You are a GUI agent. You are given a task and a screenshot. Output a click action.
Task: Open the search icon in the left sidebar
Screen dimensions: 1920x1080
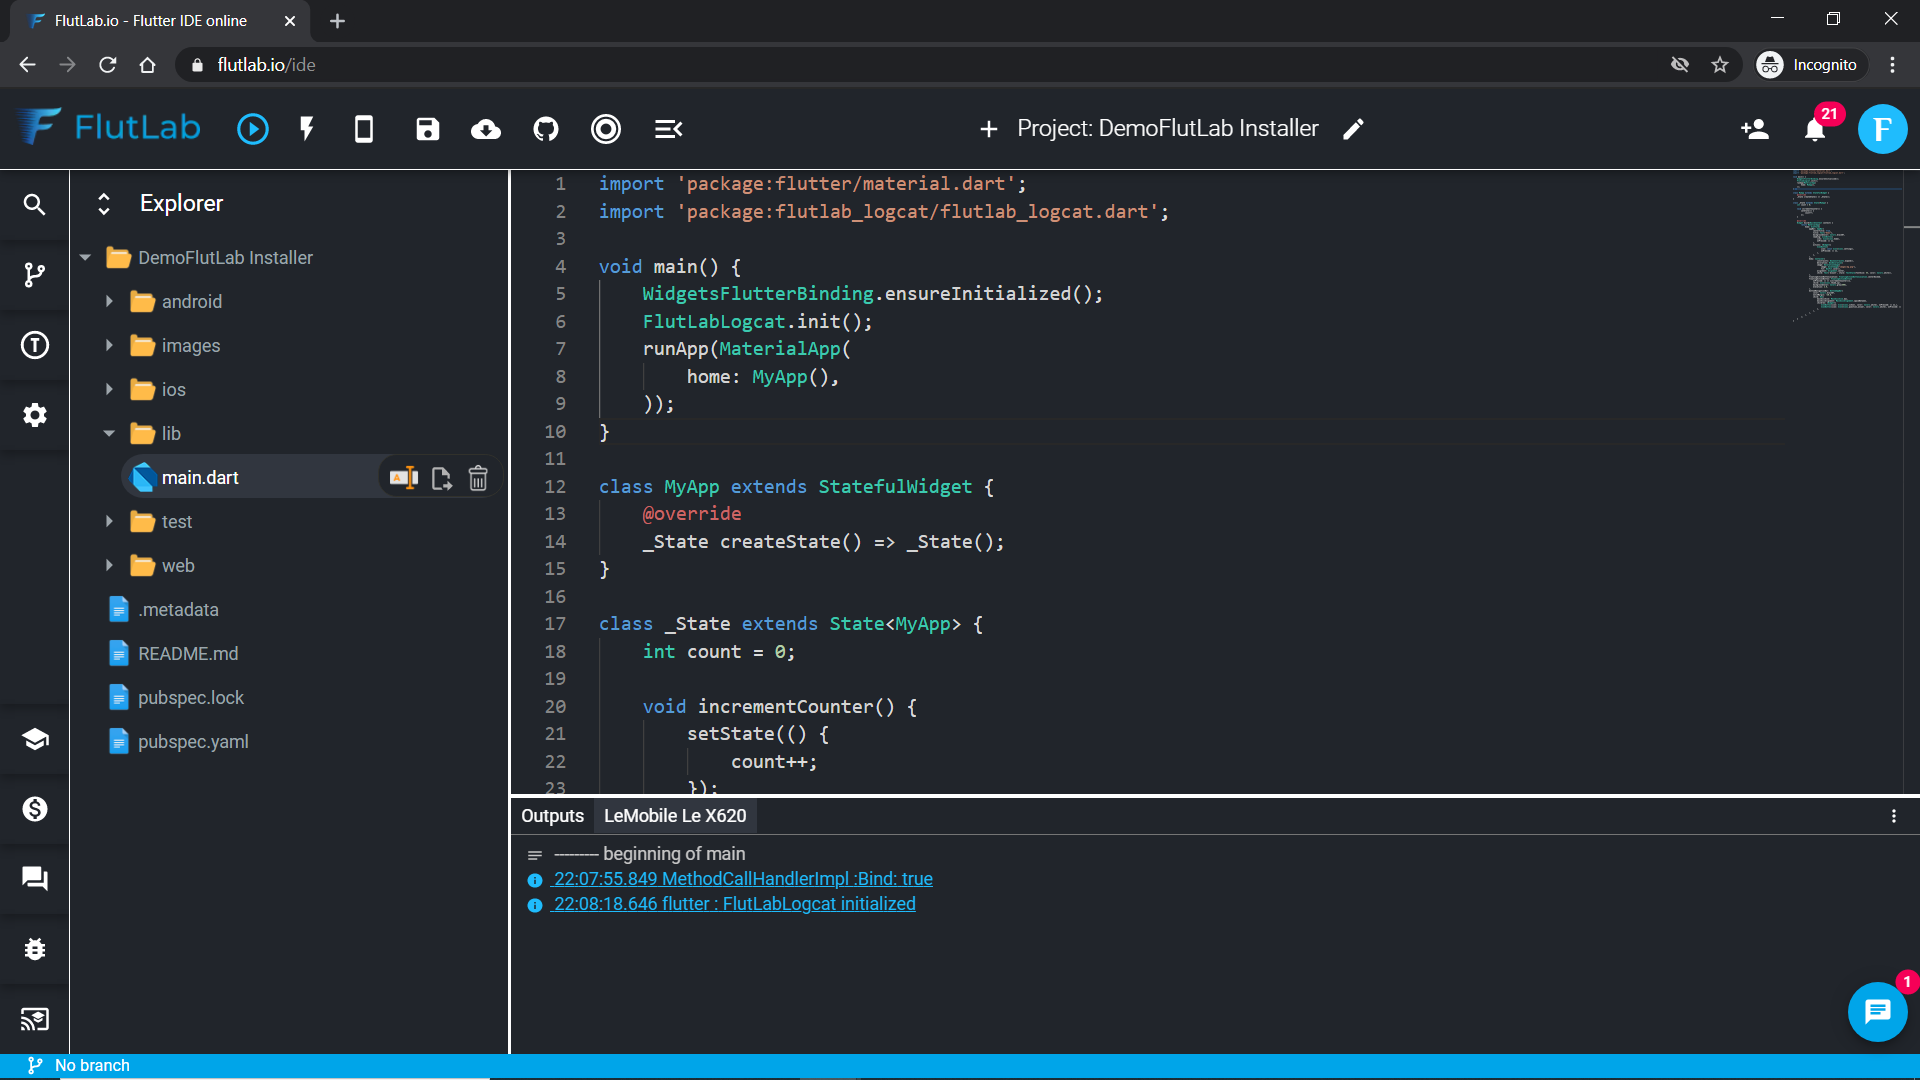pyautogui.click(x=35, y=205)
